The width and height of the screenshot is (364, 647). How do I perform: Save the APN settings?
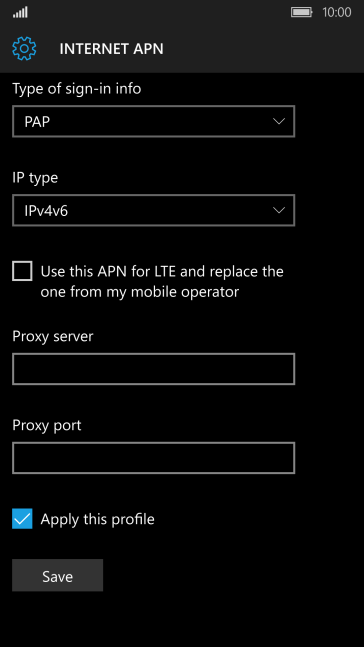[57, 575]
